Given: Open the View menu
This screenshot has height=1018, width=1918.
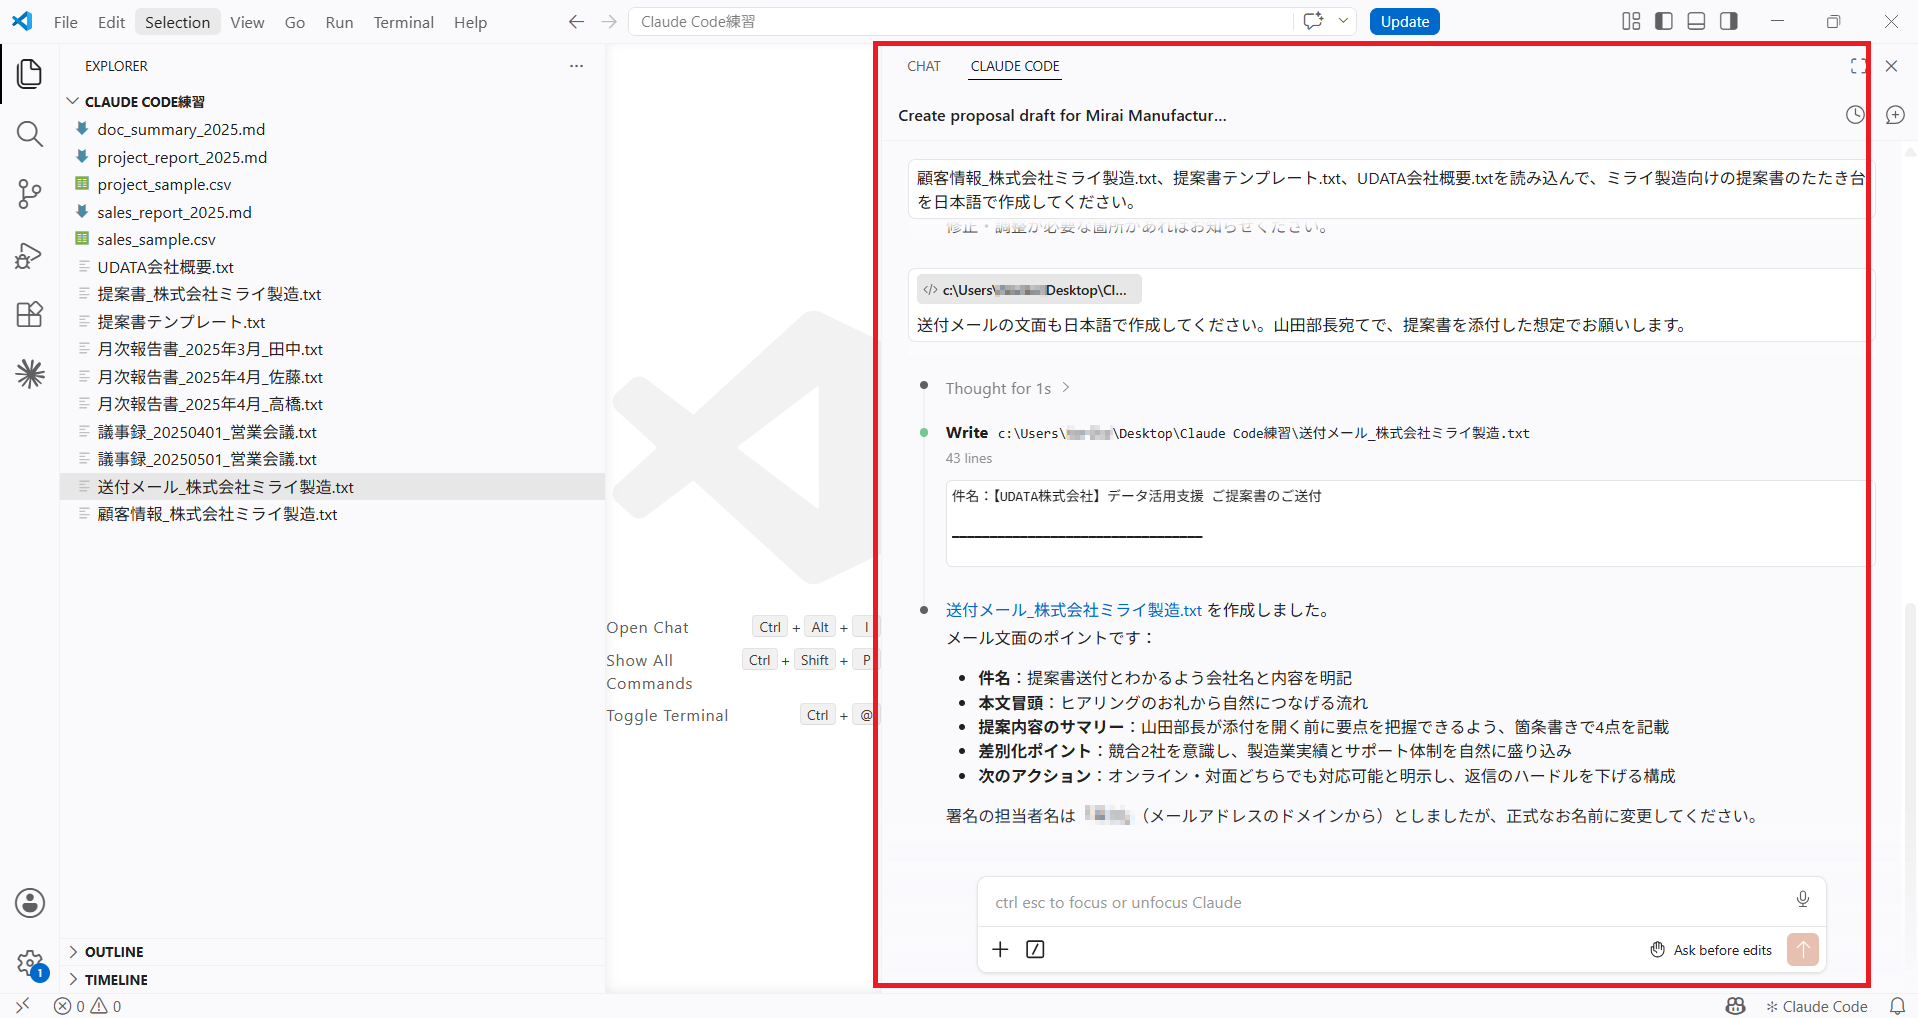Looking at the screenshot, I should click(247, 22).
